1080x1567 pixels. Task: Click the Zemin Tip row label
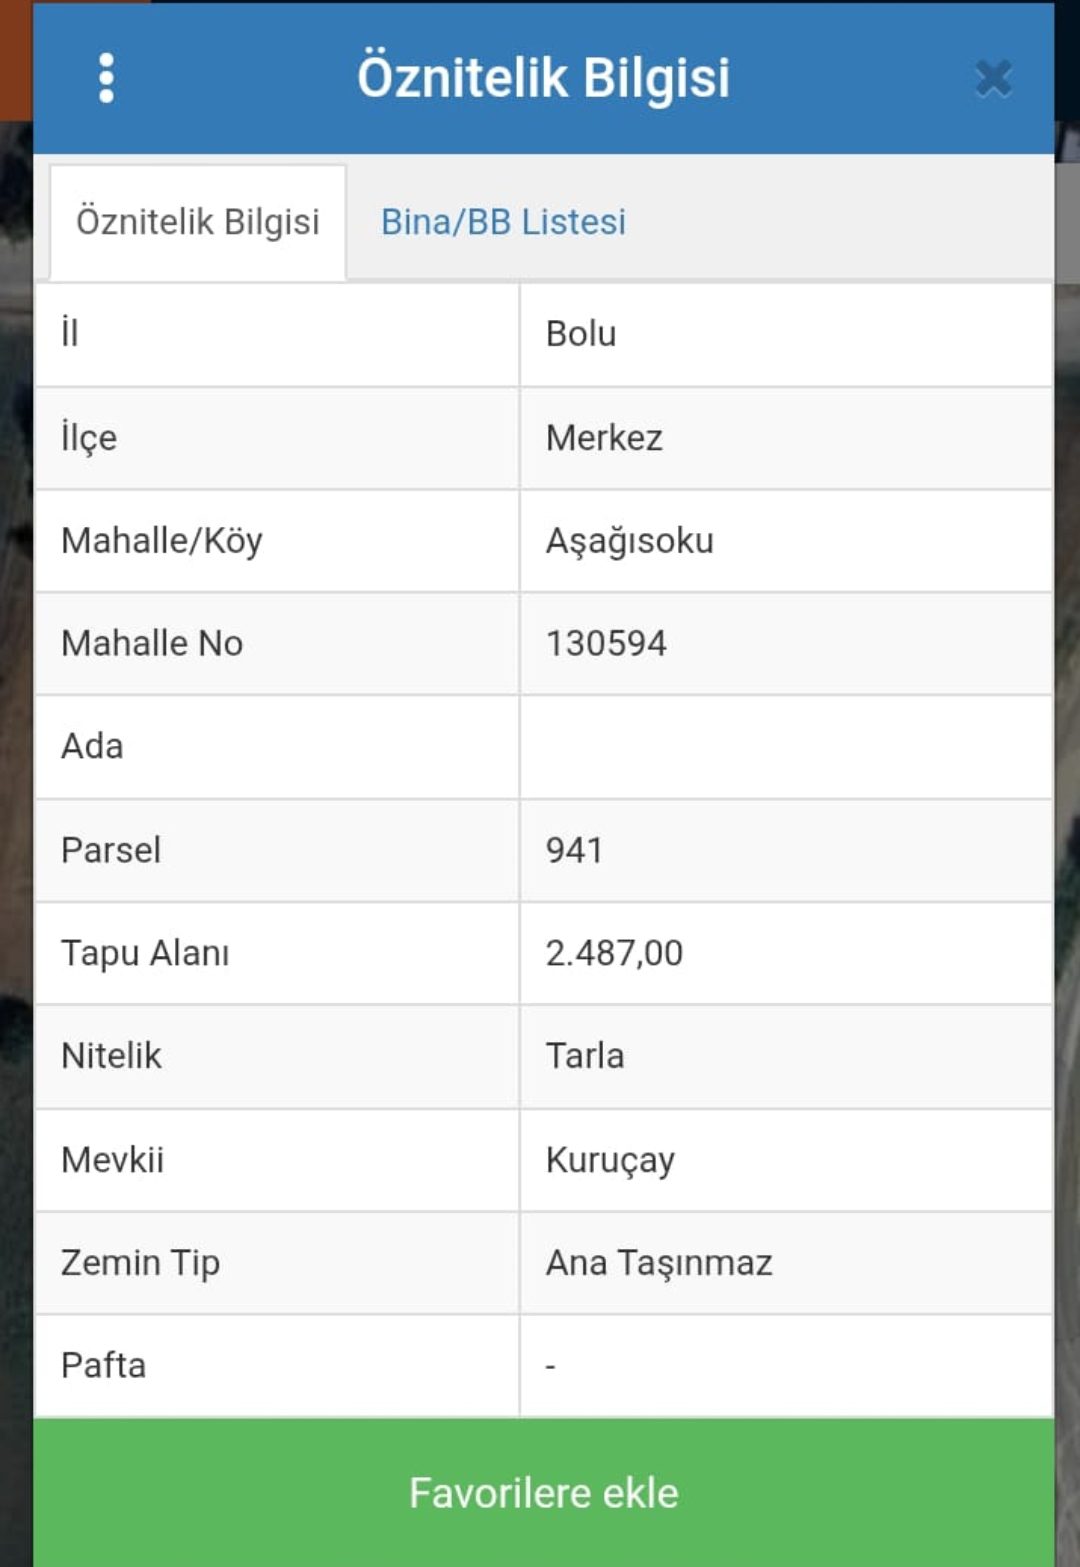point(140,1263)
